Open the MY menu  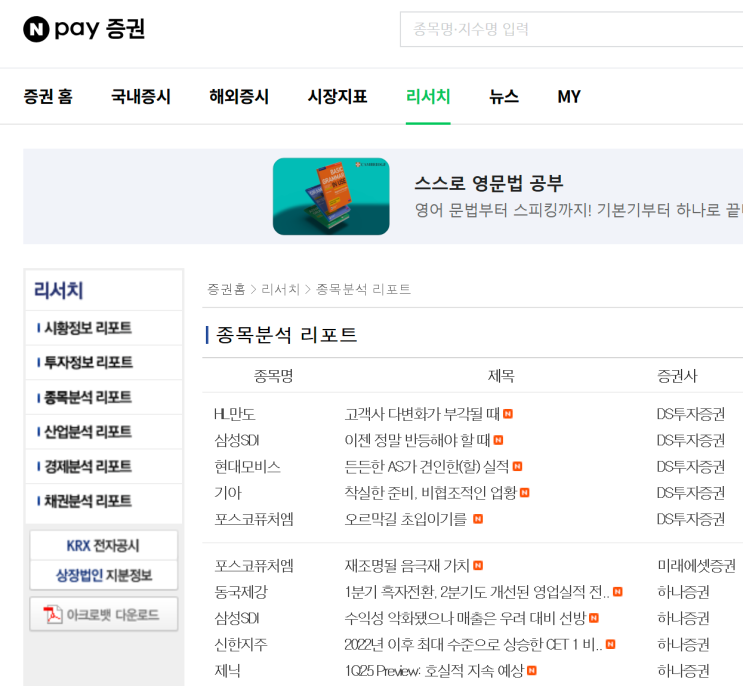coord(569,97)
